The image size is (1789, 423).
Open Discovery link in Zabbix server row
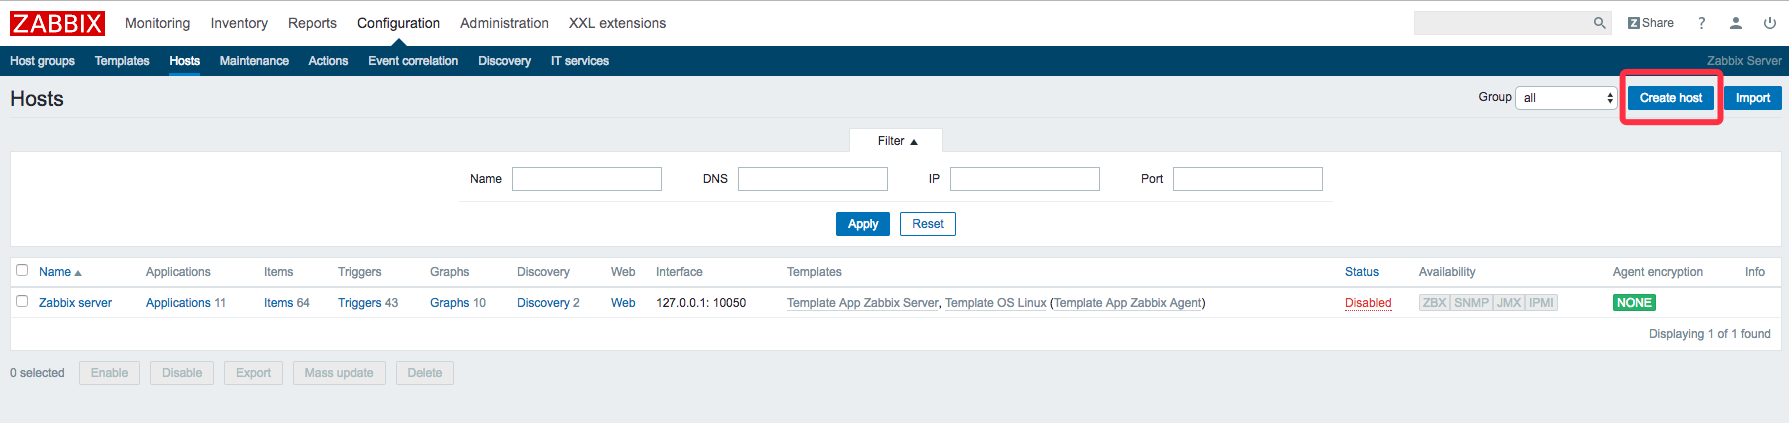click(x=543, y=303)
